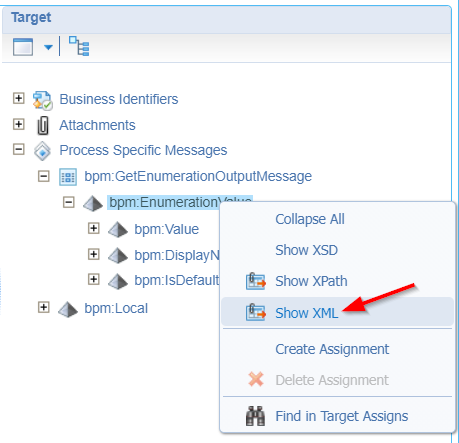Expand the bpm:Value element

(x=94, y=228)
